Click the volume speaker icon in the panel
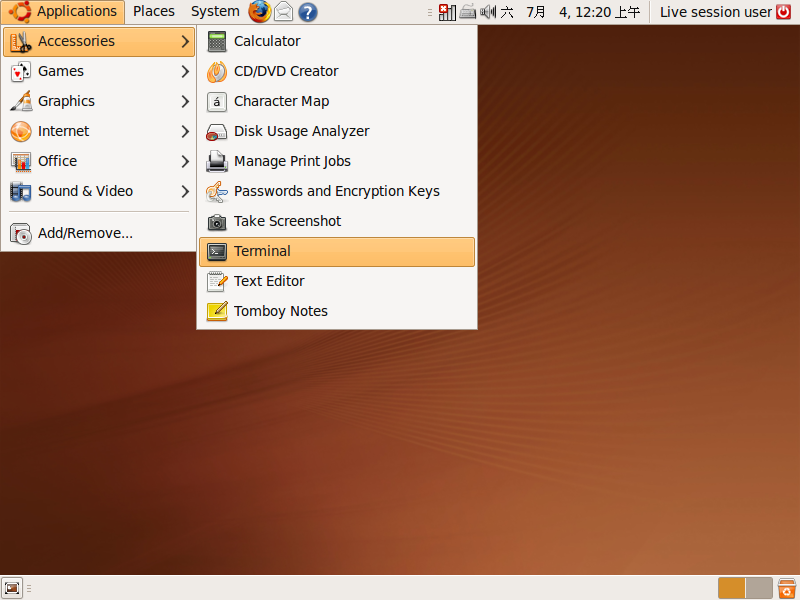The width and height of the screenshot is (800, 600). tap(488, 12)
